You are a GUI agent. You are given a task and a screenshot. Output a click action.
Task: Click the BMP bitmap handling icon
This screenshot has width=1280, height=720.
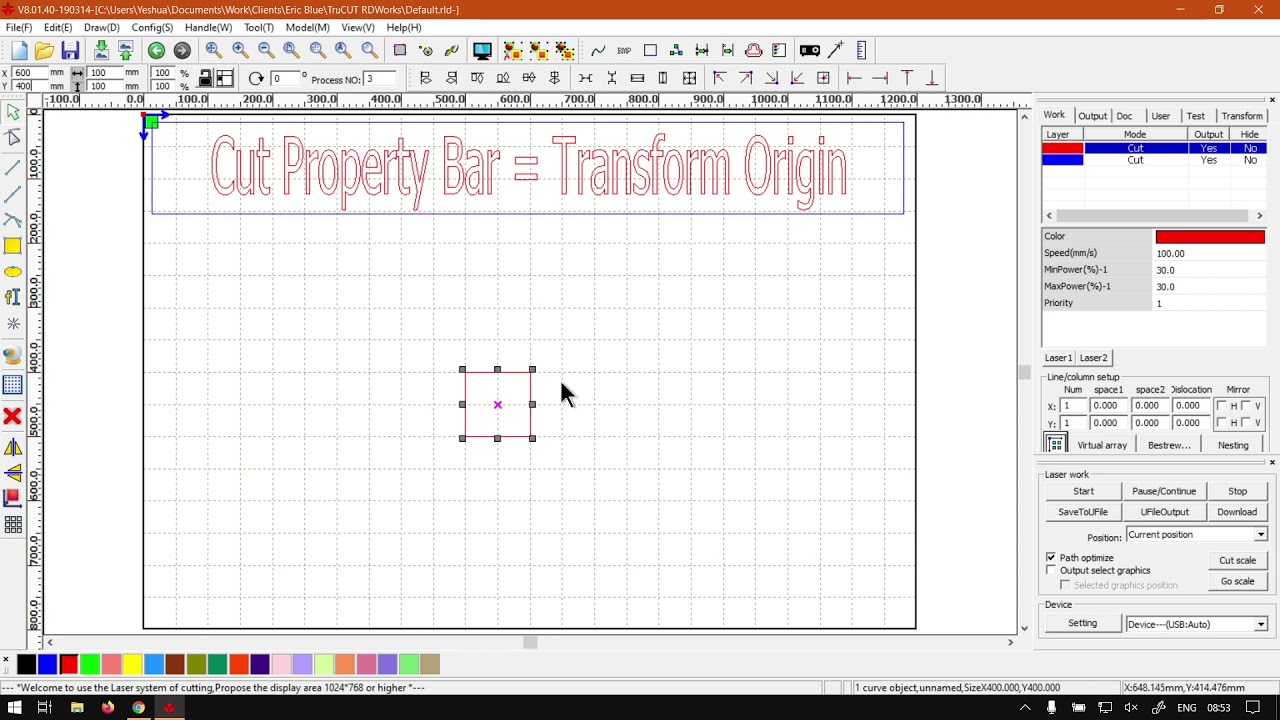pyautogui.click(x=624, y=51)
